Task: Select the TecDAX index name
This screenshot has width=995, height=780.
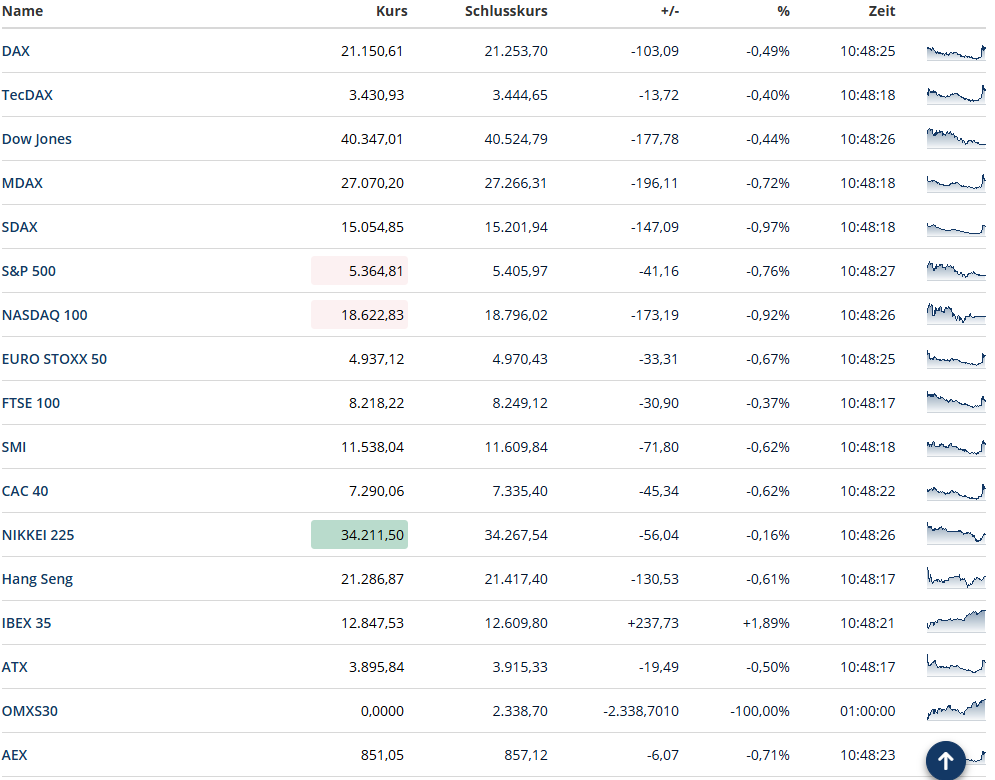Action: [x=27, y=95]
